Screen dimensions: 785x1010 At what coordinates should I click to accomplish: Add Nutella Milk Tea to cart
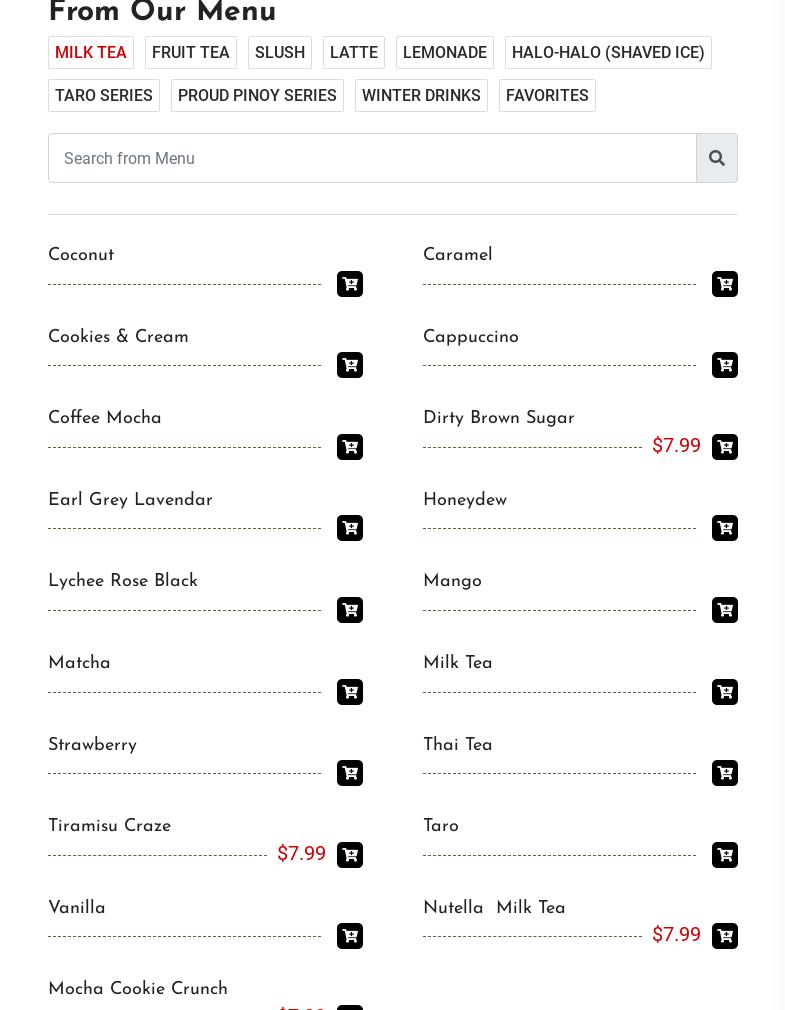click(725, 936)
